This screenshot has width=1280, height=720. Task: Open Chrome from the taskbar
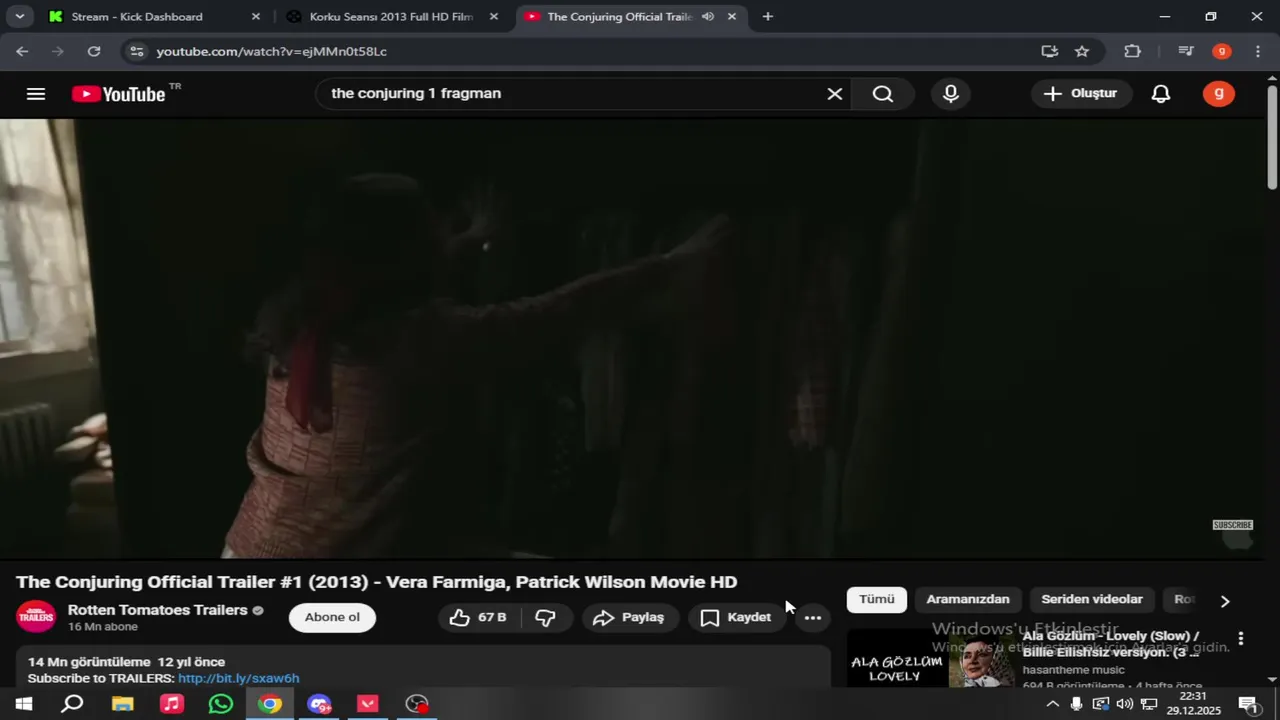269,704
